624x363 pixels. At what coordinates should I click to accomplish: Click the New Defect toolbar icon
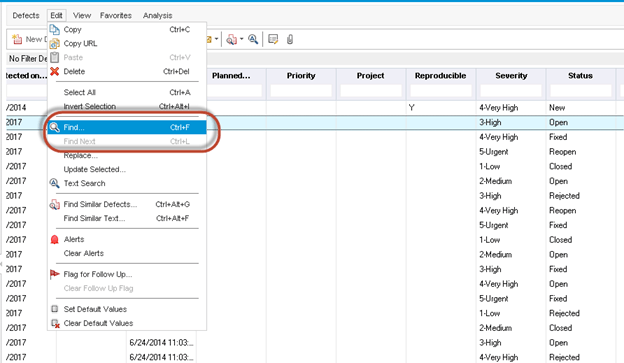pyautogui.click(x=17, y=39)
